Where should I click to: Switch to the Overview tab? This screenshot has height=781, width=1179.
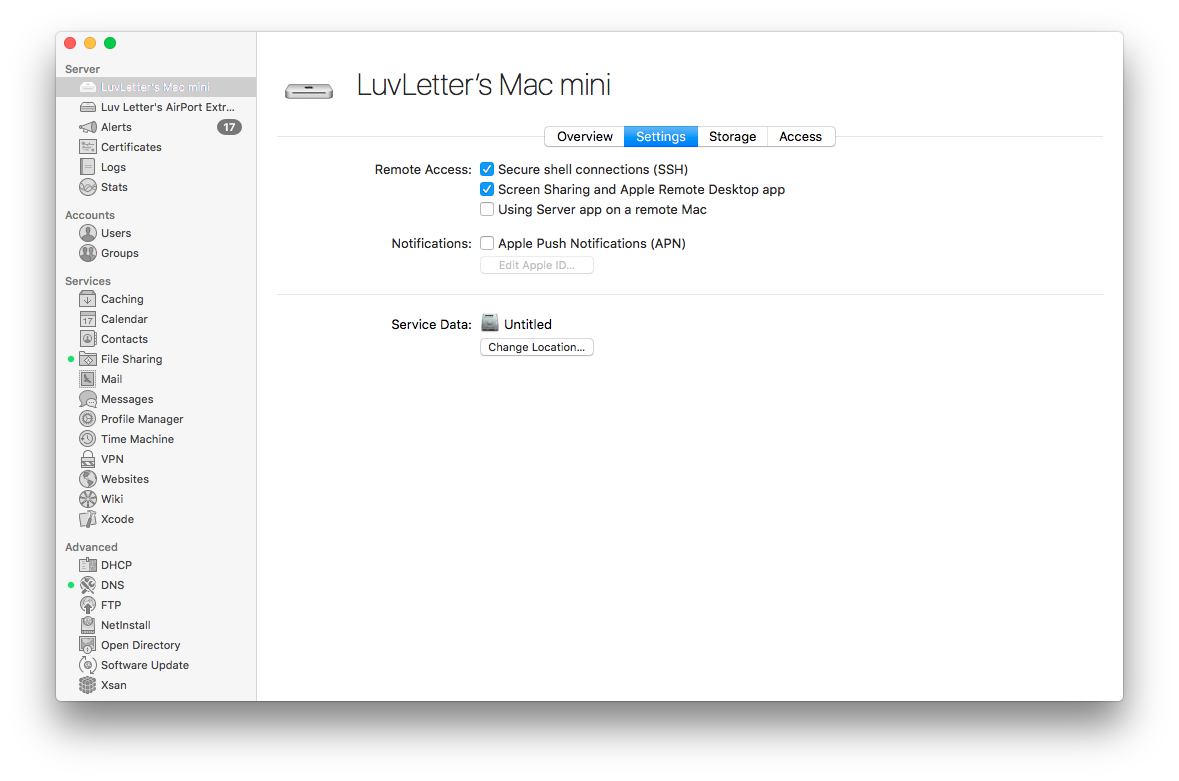(x=584, y=137)
